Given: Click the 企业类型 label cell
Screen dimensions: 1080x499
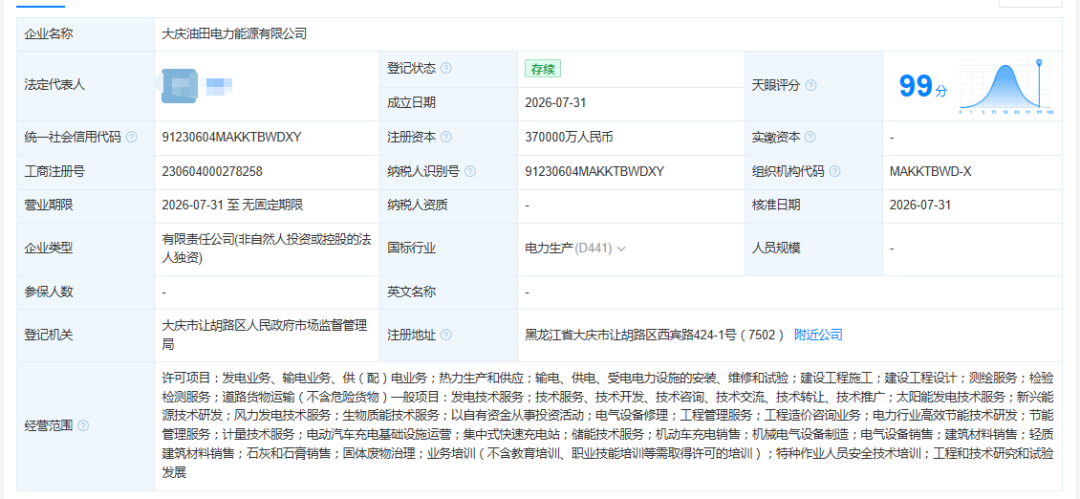Looking at the screenshot, I should point(86,248).
